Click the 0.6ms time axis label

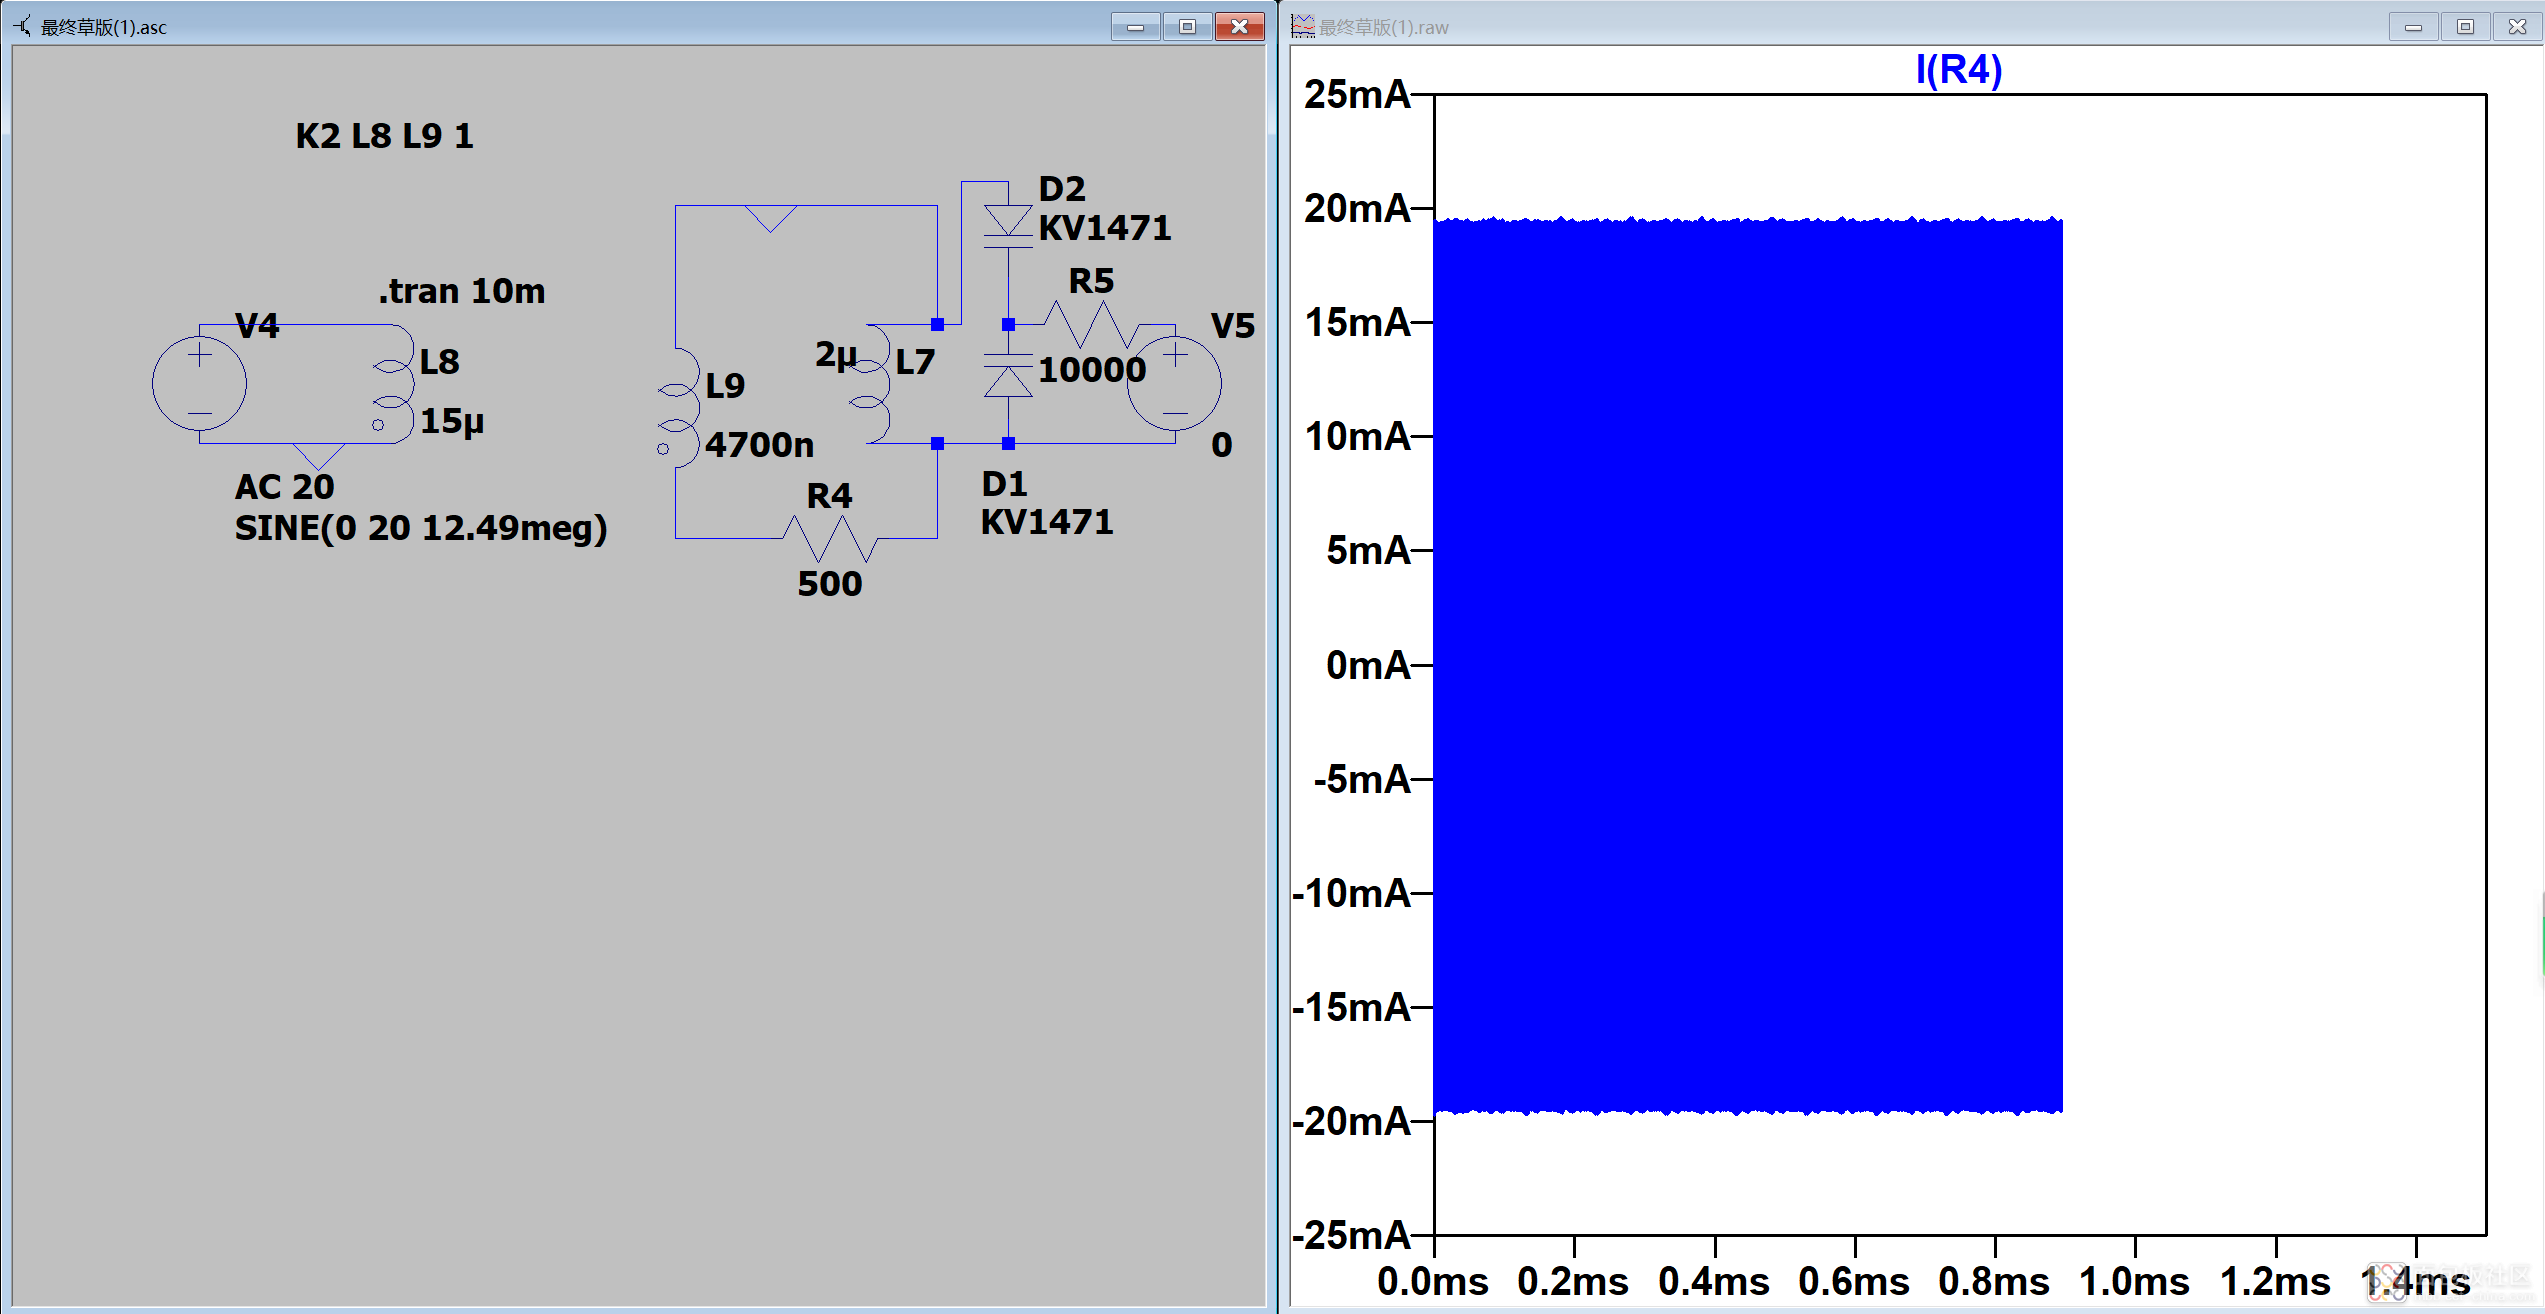click(x=1854, y=1281)
